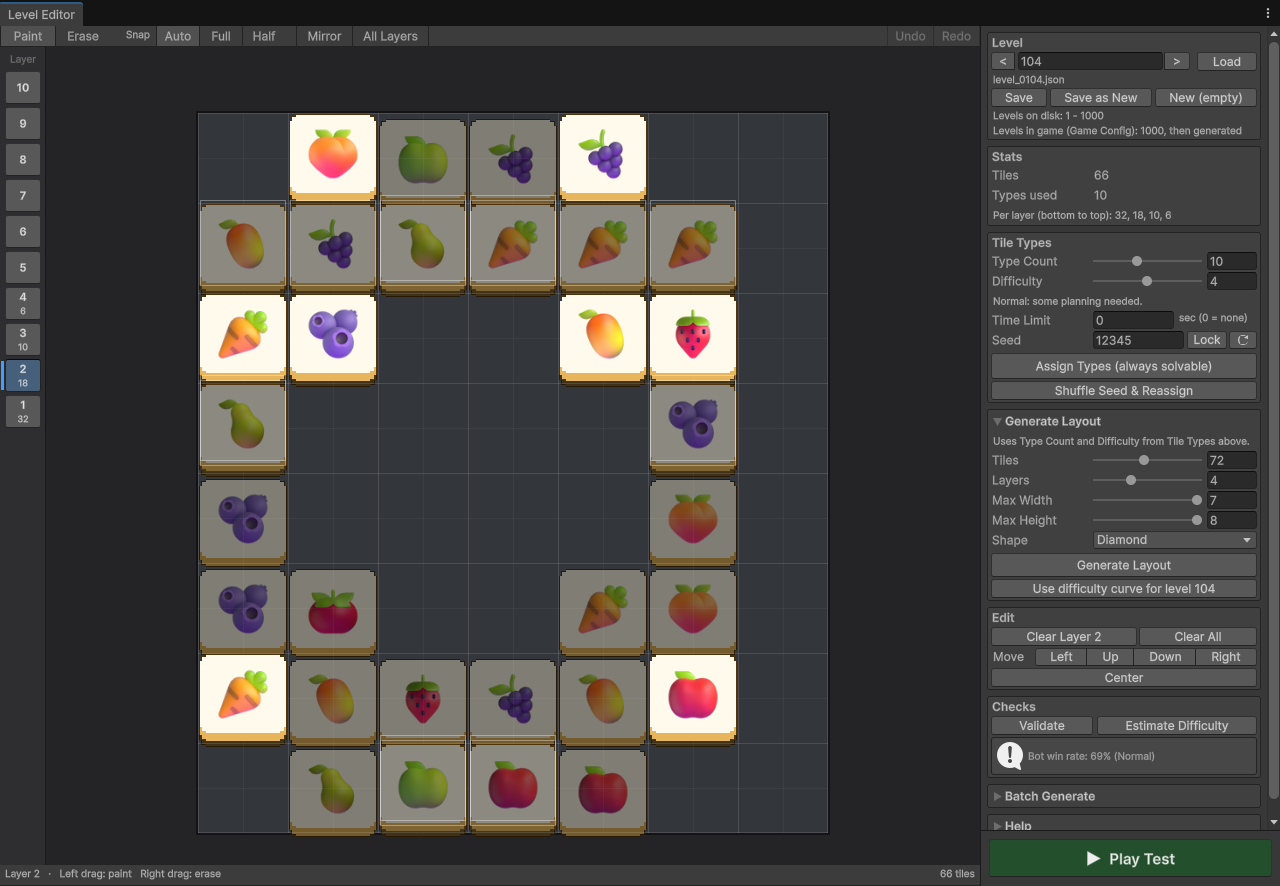This screenshot has height=886, width=1280.
Task: Click Assign Types (always solvable)
Action: click(1124, 366)
